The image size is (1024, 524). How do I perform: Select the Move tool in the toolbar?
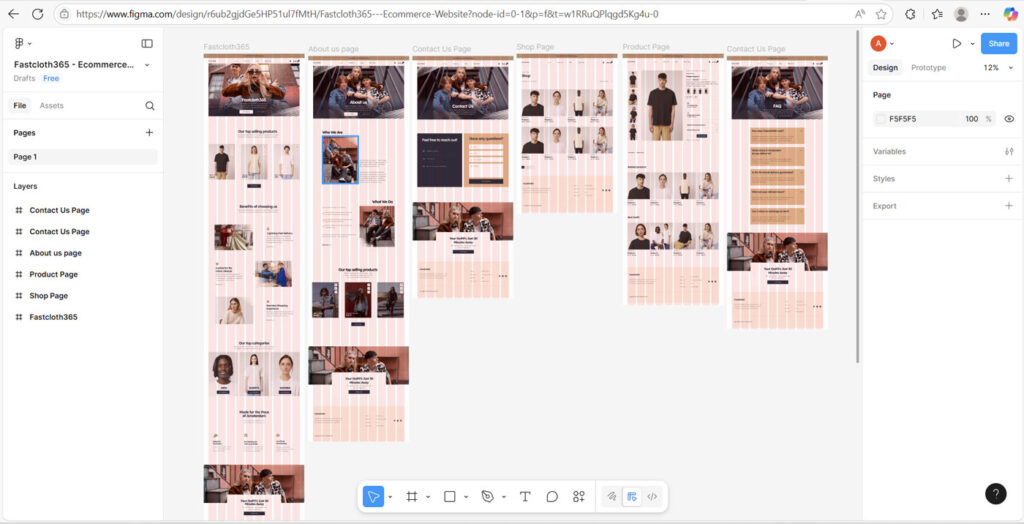pyautogui.click(x=373, y=496)
